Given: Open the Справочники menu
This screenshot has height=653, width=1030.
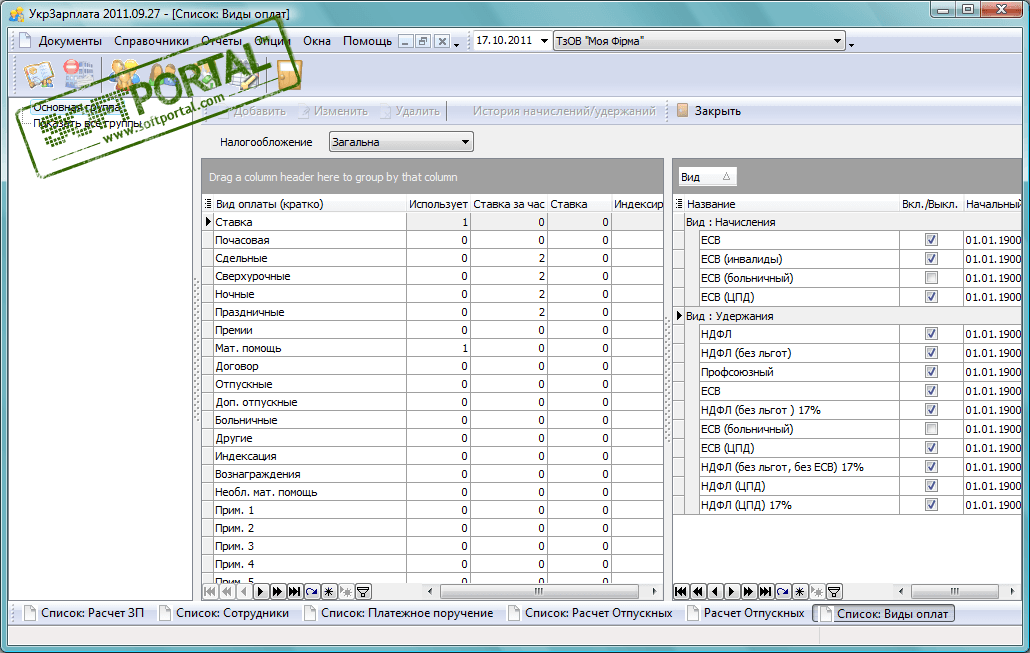Looking at the screenshot, I should (151, 41).
